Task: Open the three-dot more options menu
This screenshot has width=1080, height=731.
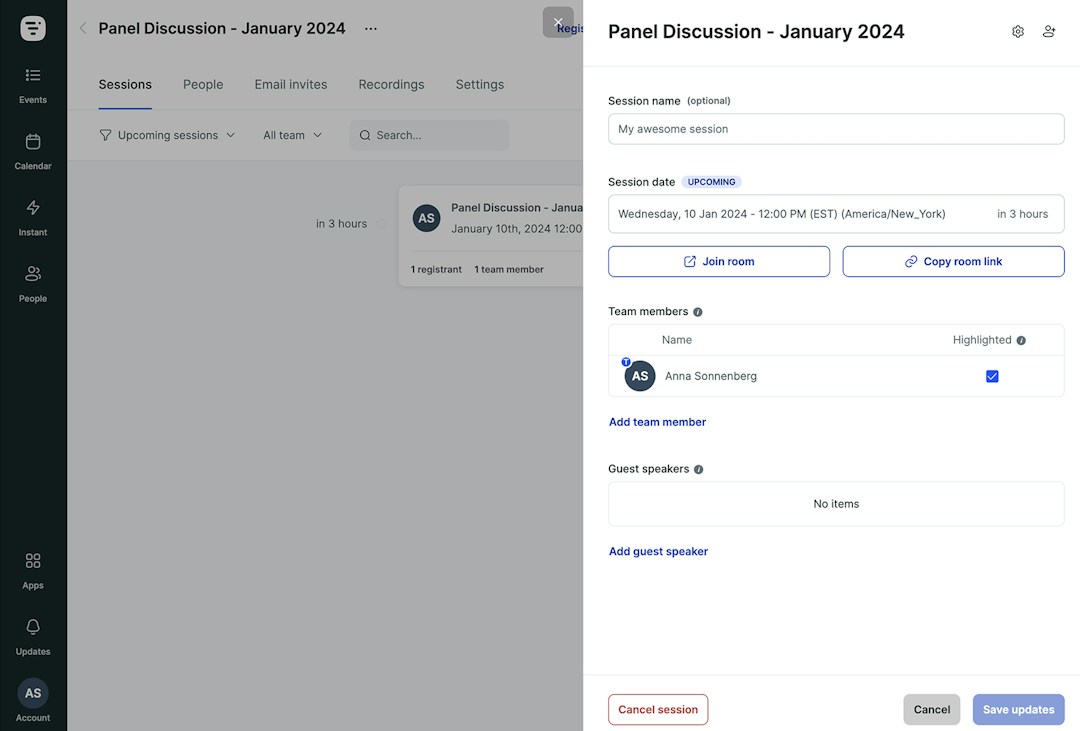Action: [371, 28]
